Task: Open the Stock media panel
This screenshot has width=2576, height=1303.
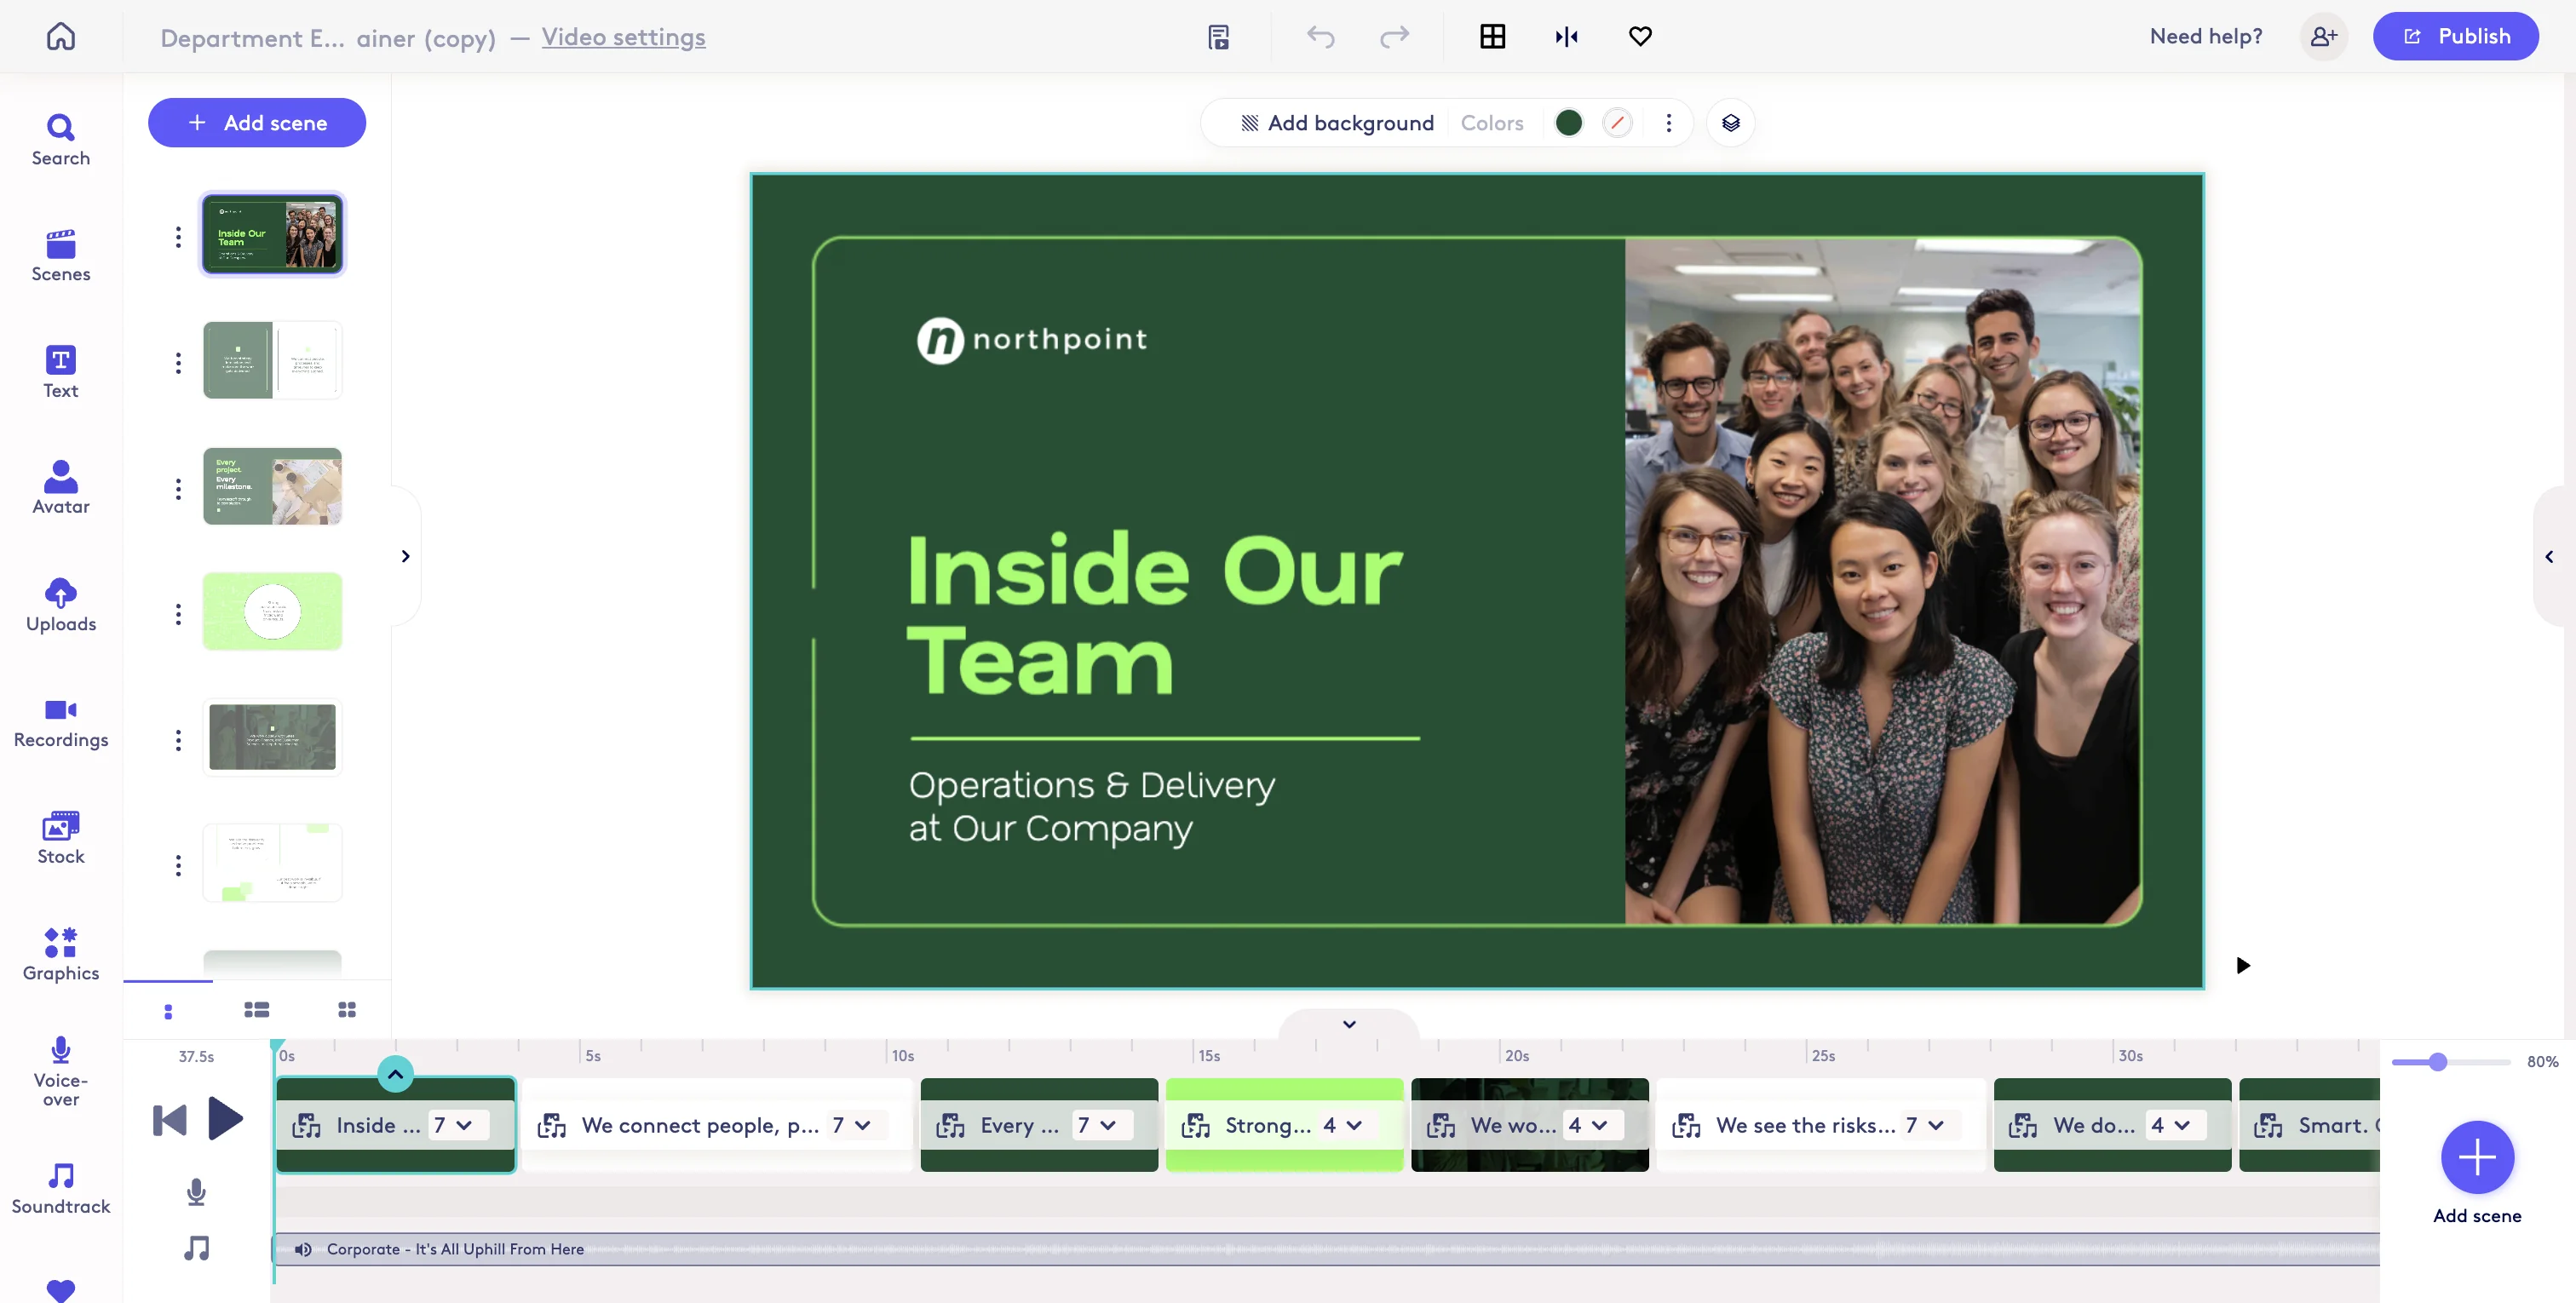Action: (60, 838)
